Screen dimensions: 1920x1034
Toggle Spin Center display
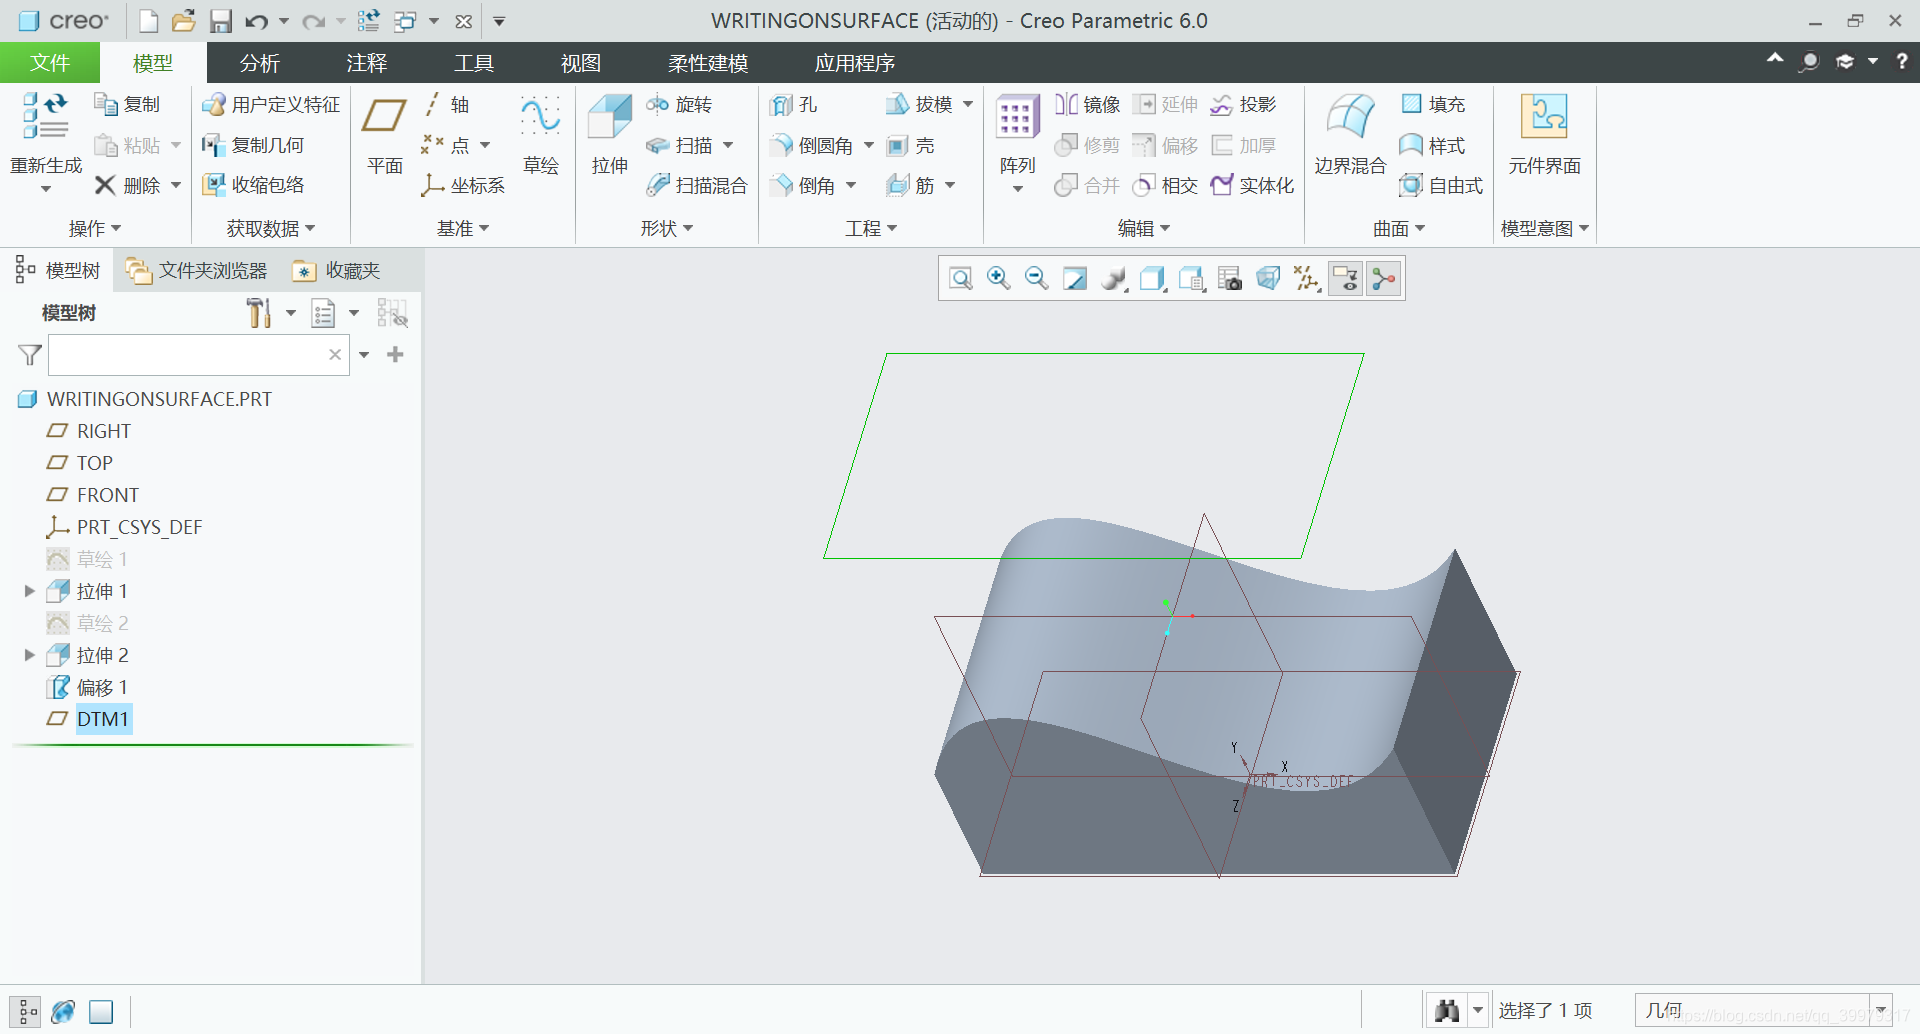tap(1384, 279)
